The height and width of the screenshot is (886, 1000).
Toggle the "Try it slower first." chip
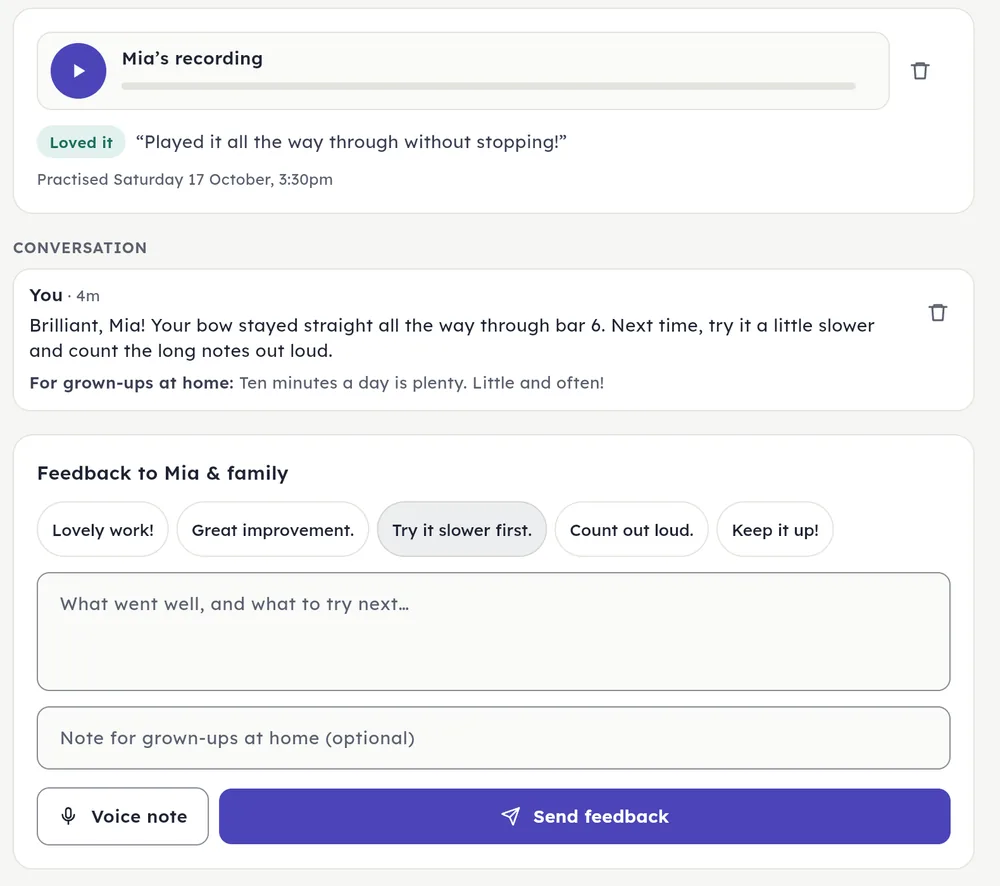[462, 529]
